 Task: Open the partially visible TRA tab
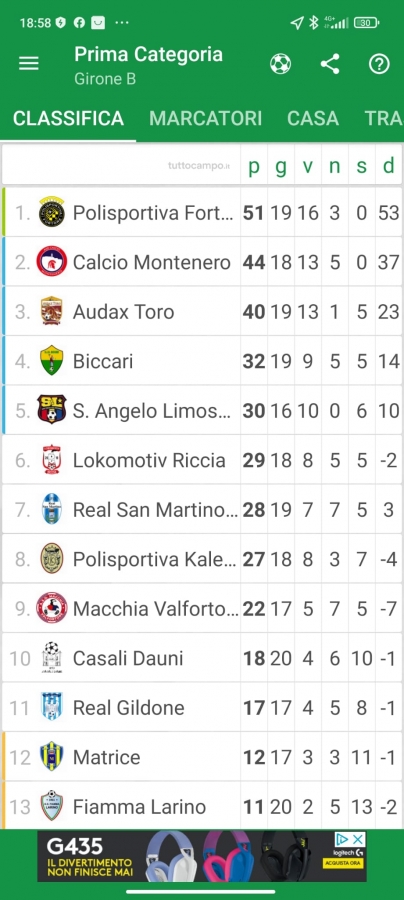tap(383, 118)
